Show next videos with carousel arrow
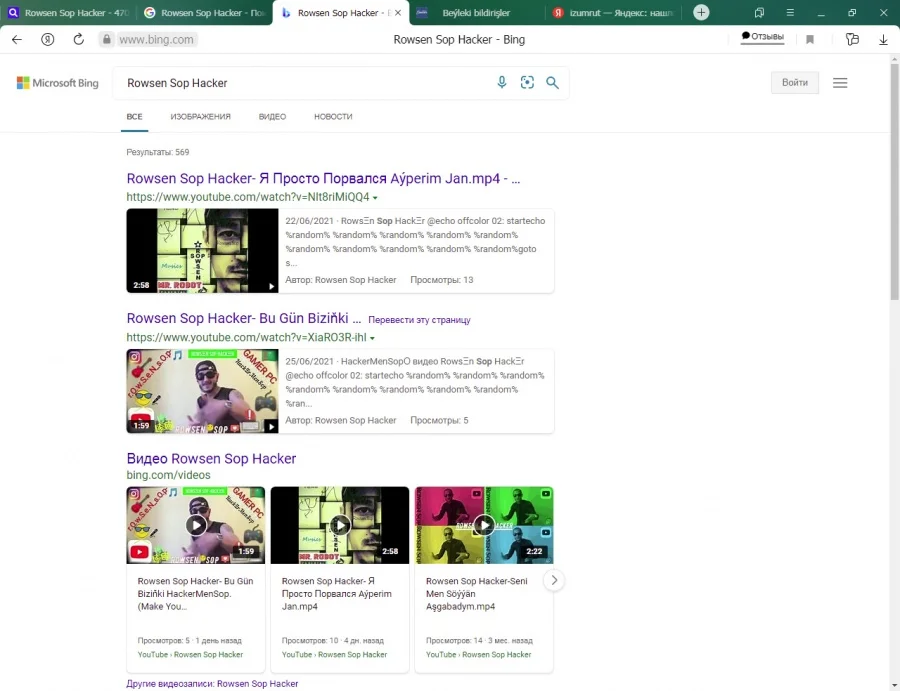Image resolution: width=900 pixels, height=691 pixels. click(x=554, y=580)
